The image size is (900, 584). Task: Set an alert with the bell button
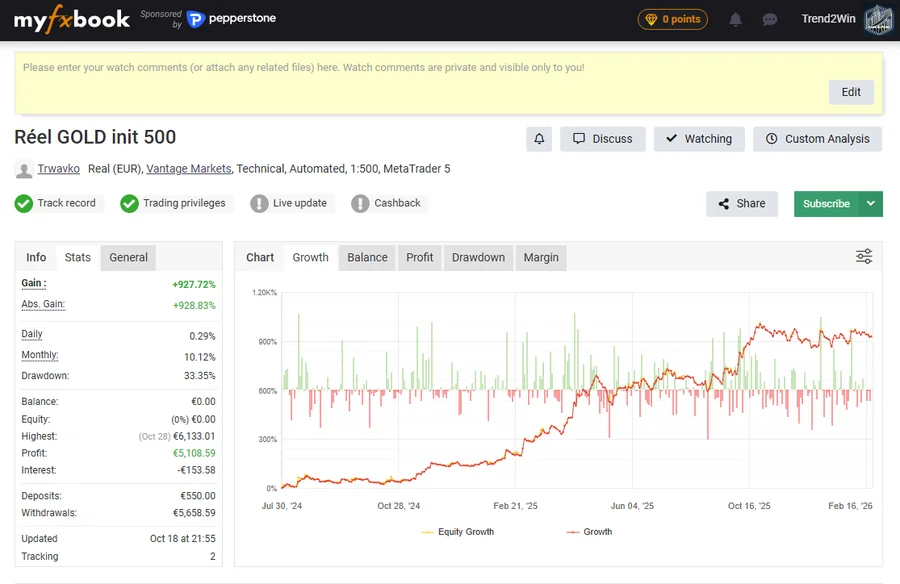click(539, 139)
